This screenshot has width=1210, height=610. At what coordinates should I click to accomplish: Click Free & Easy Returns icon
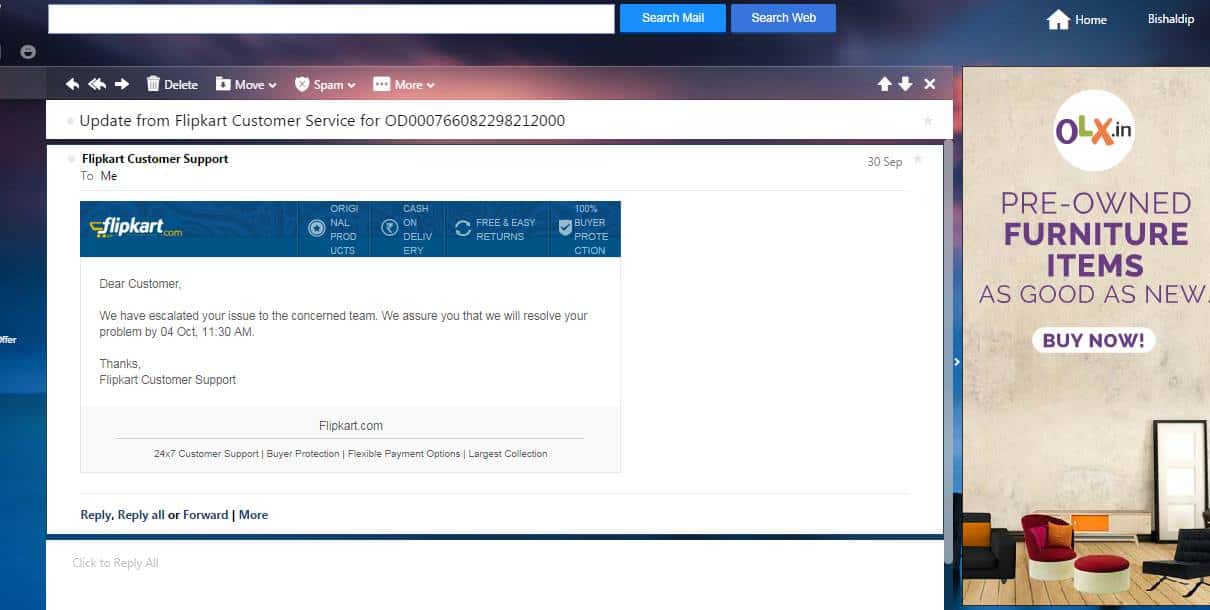pos(463,229)
